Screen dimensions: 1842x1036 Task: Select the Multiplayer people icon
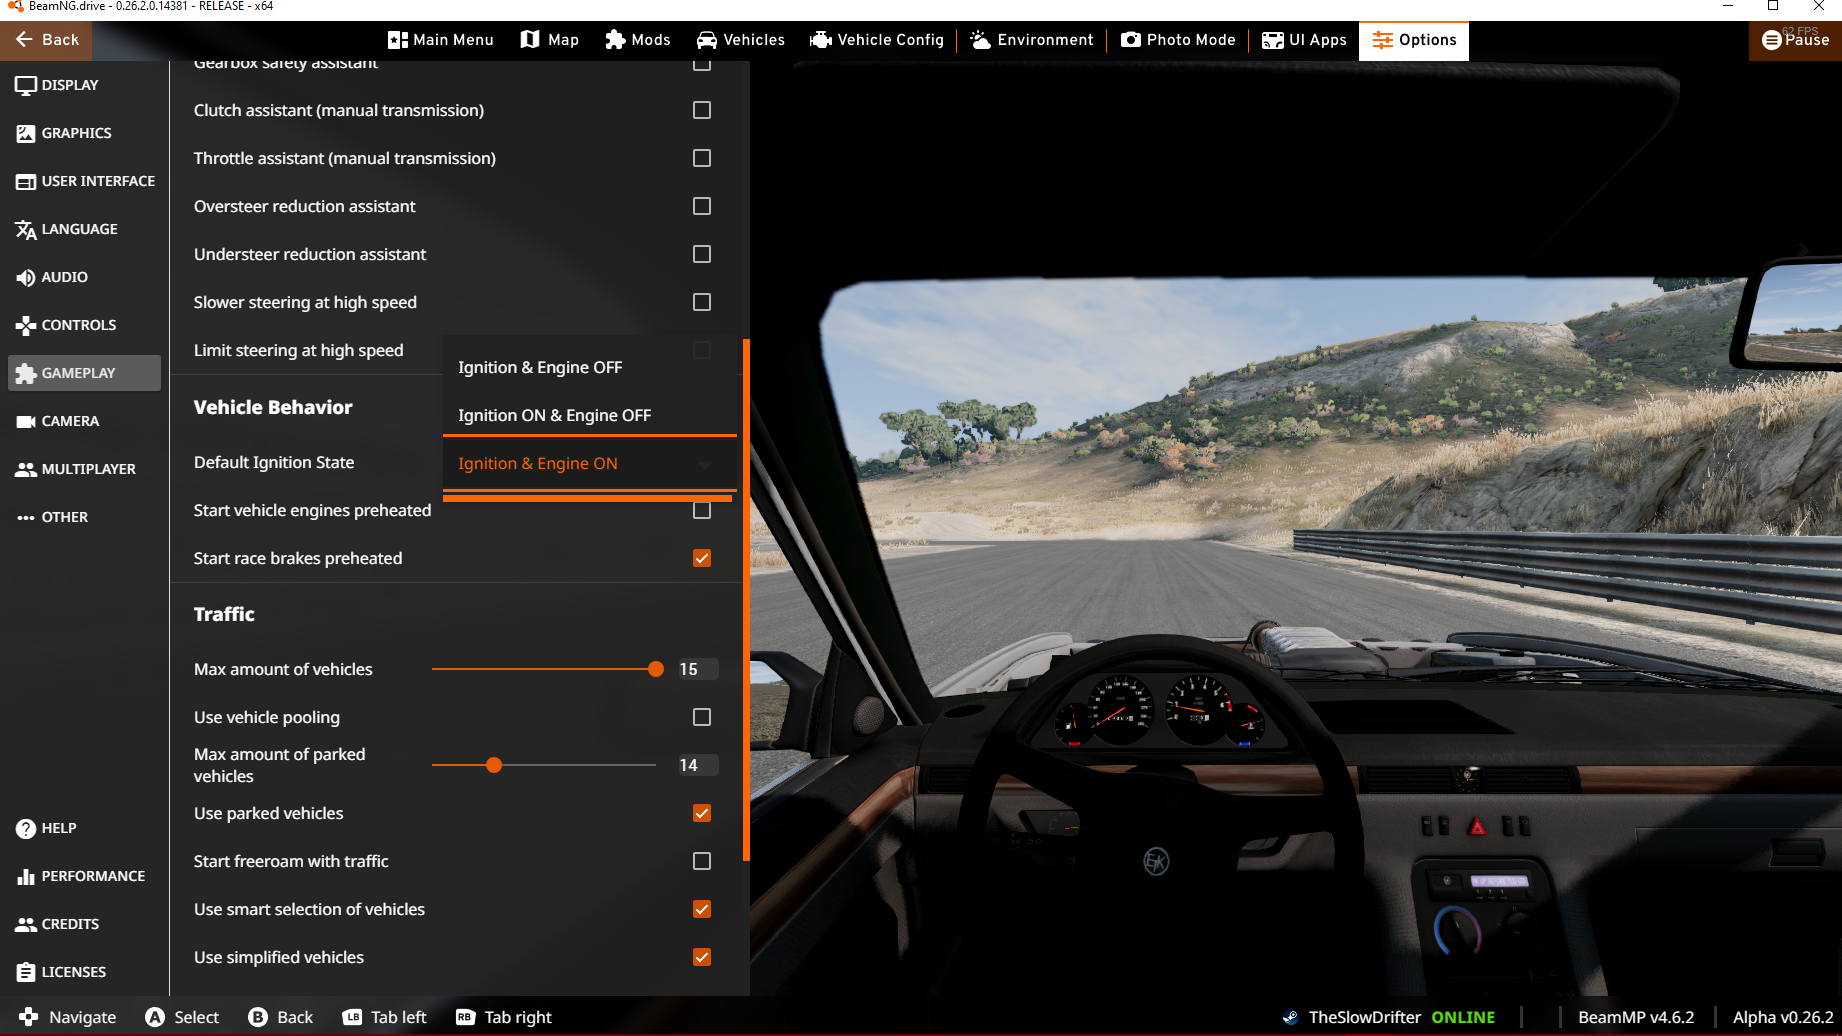pos(26,469)
